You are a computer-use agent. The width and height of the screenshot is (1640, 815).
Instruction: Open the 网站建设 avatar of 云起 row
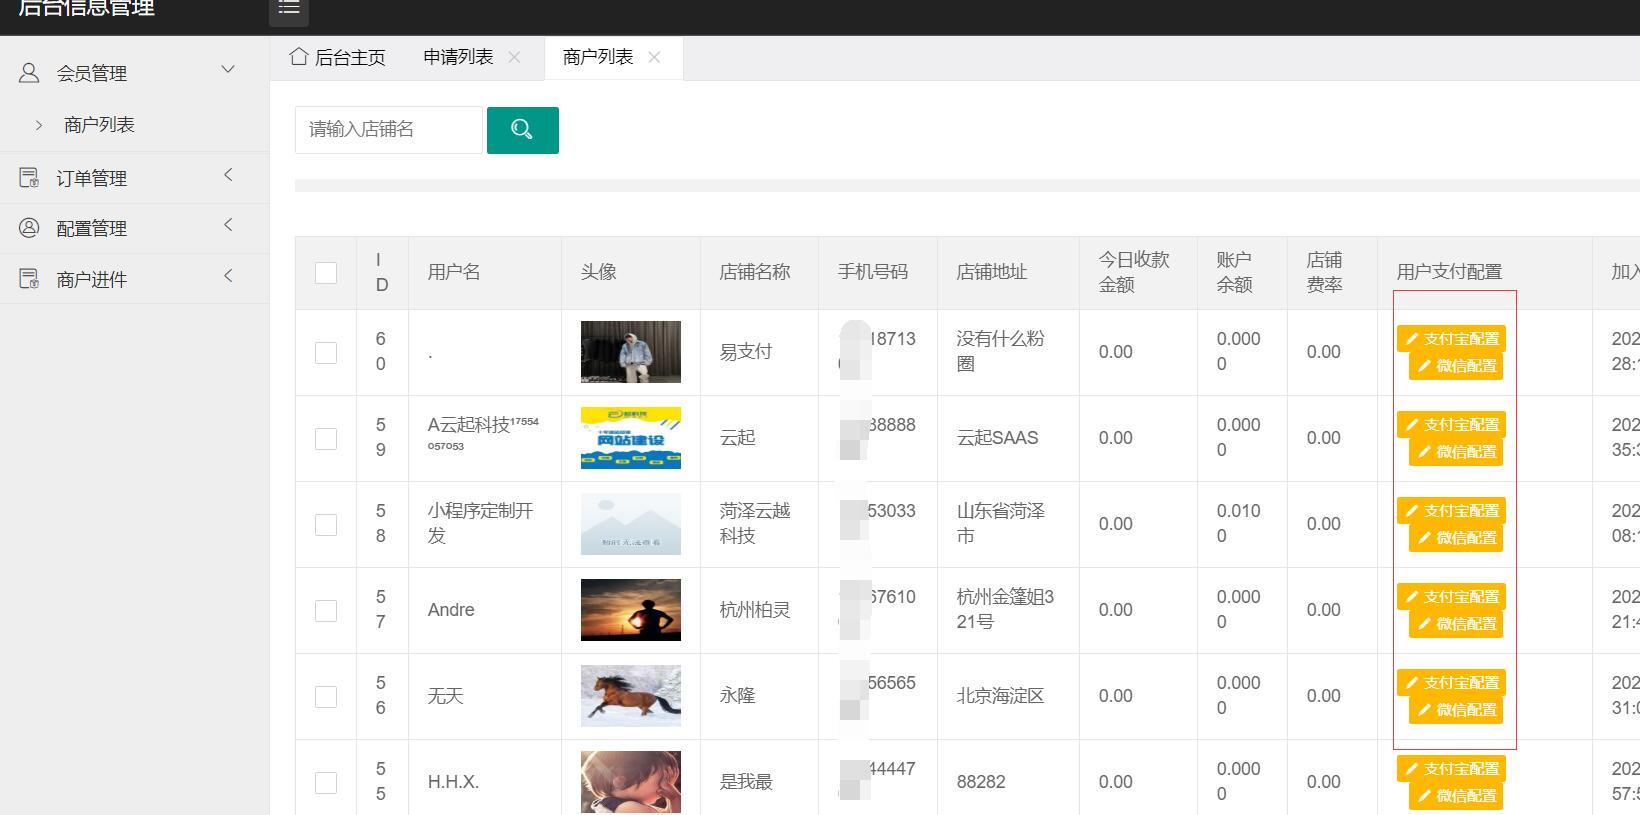(631, 438)
